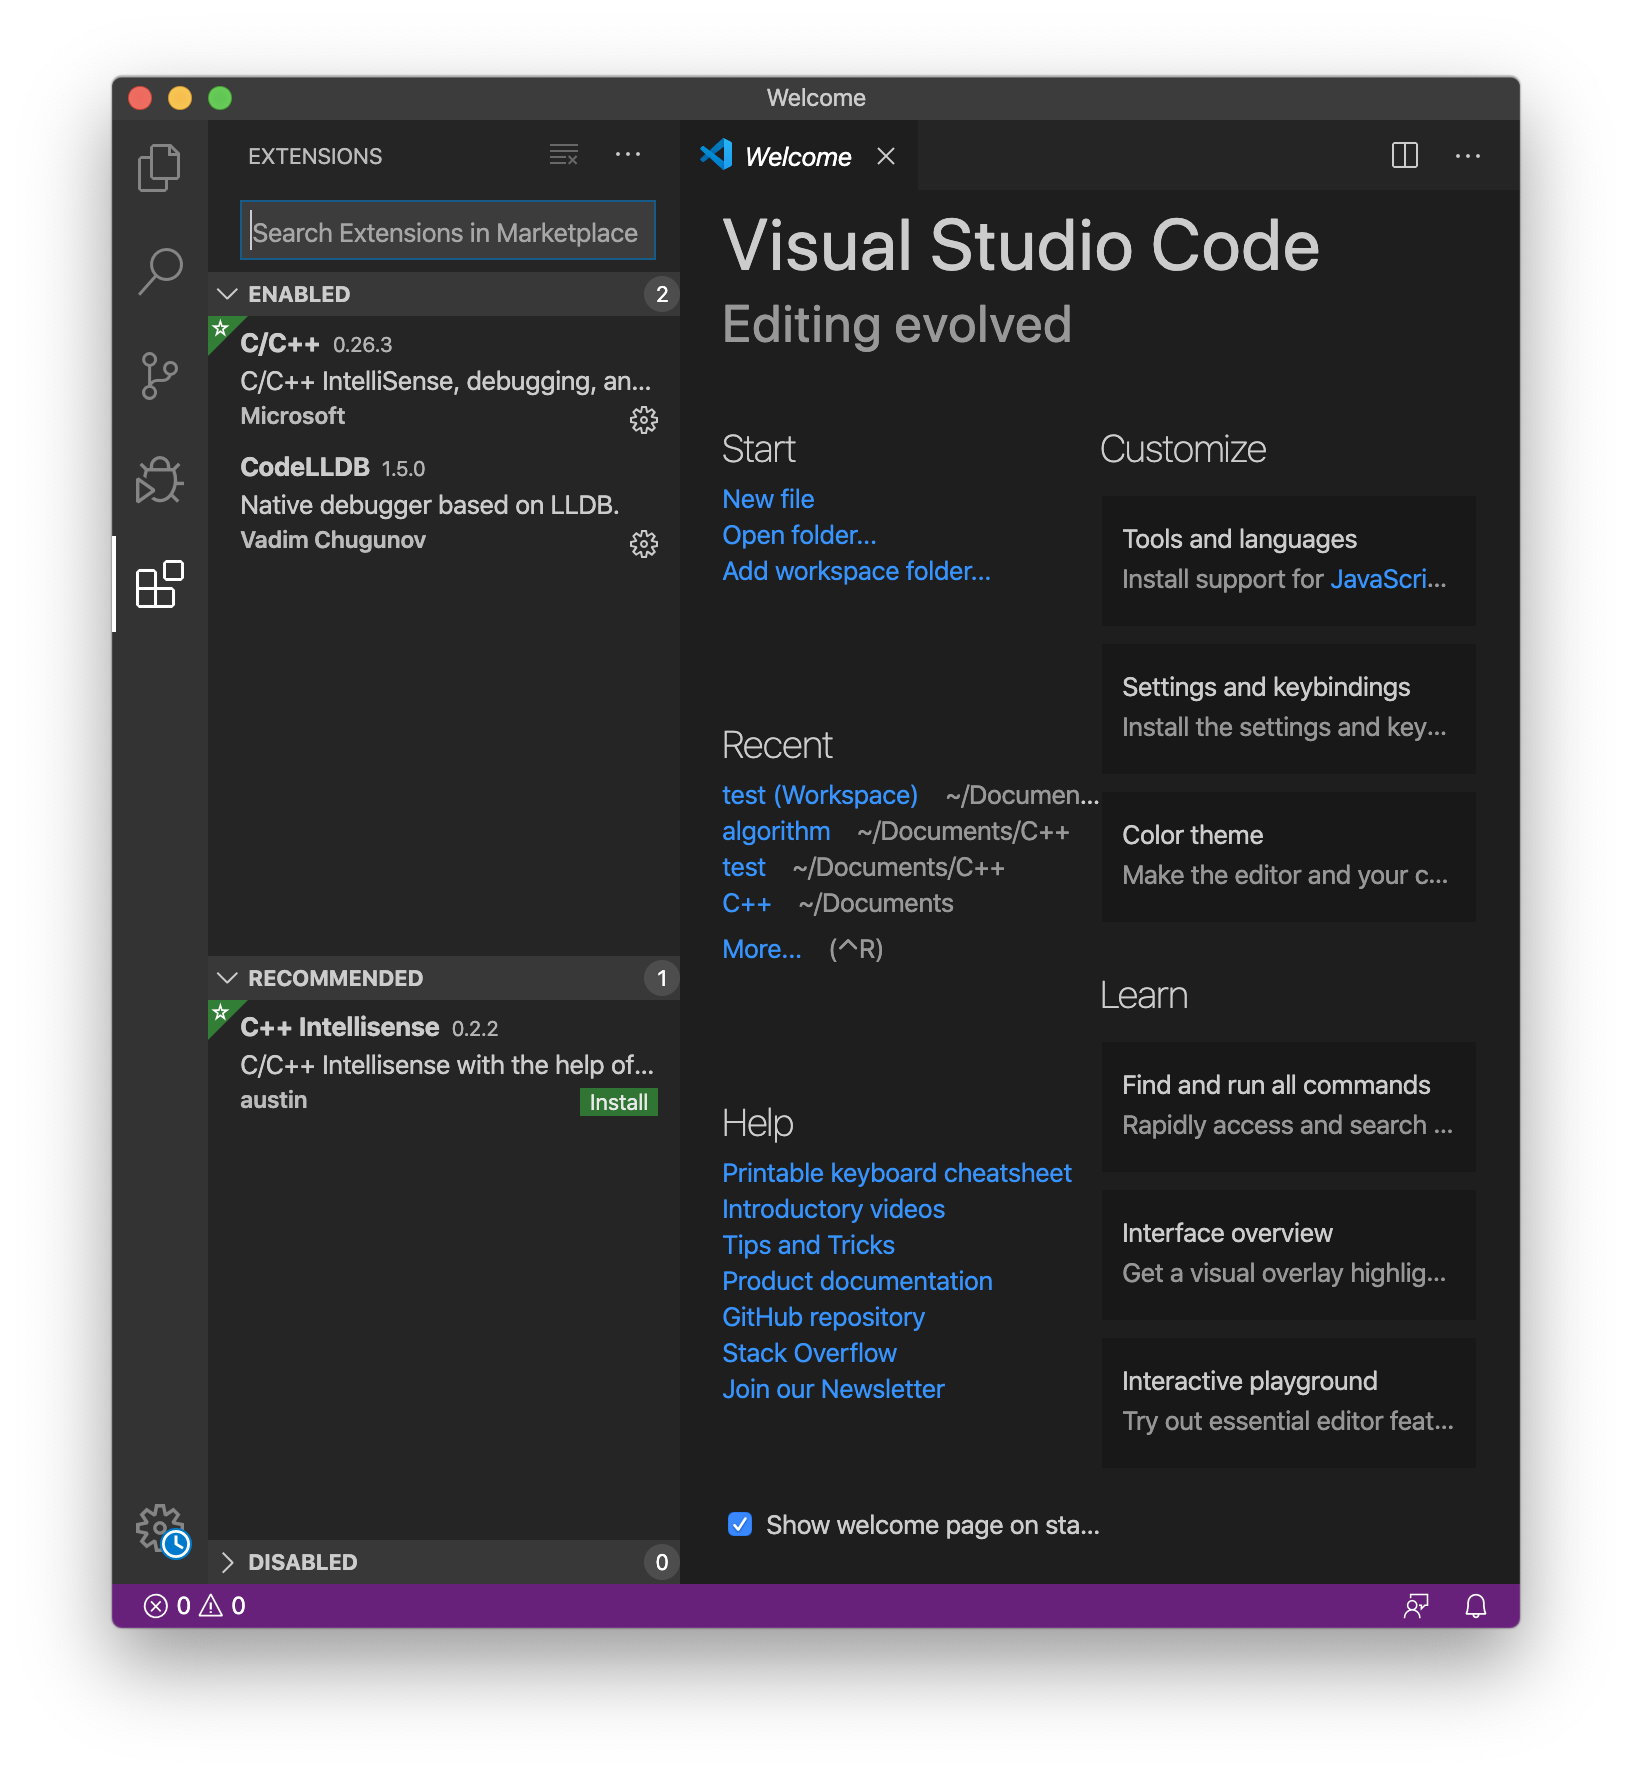Open Tools and languages card
Image resolution: width=1632 pixels, height=1776 pixels.
pyautogui.click(x=1288, y=560)
